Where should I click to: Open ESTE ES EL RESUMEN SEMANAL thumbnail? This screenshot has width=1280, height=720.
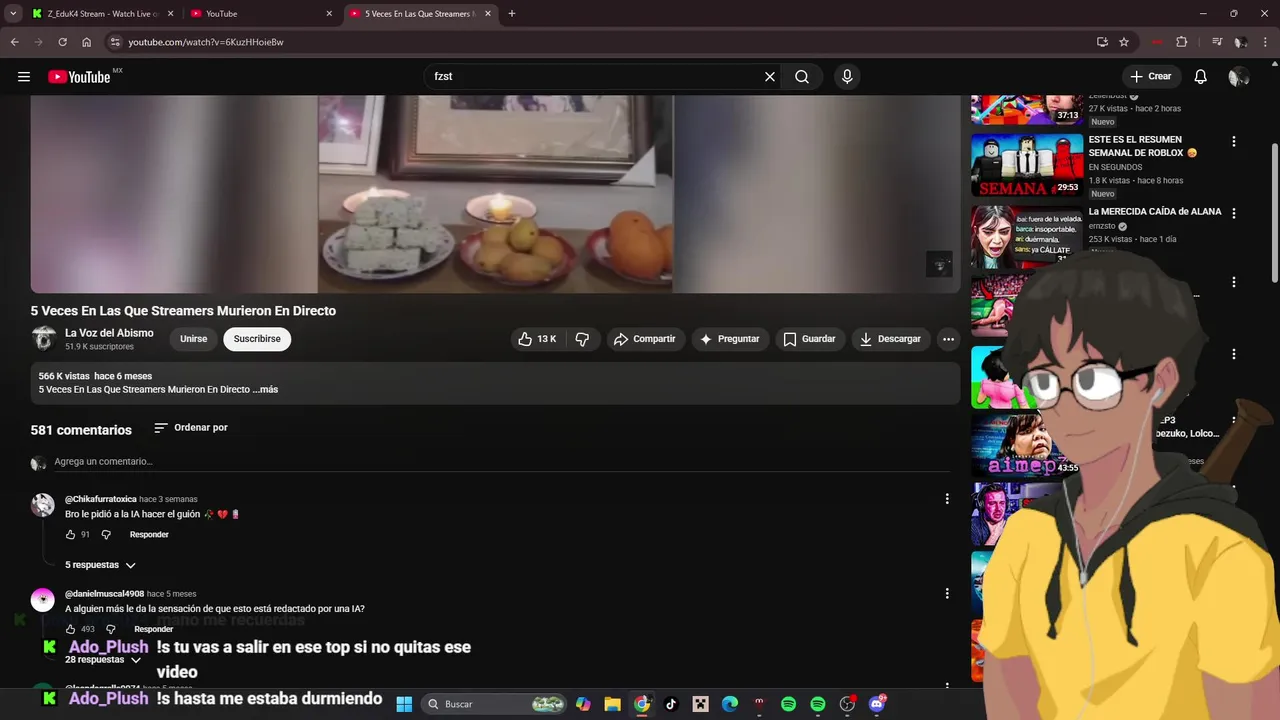click(x=1027, y=165)
